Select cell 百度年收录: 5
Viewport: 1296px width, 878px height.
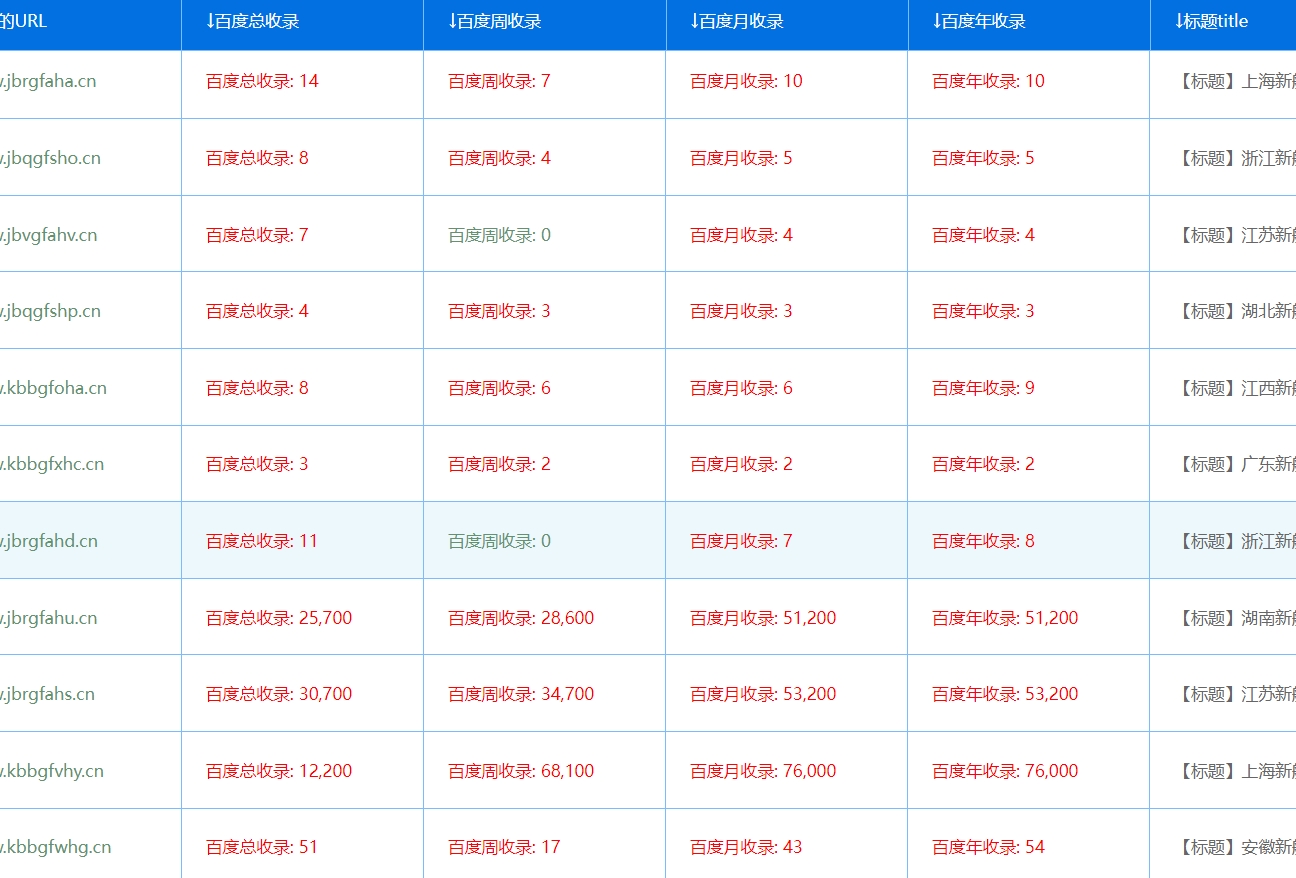[983, 158]
